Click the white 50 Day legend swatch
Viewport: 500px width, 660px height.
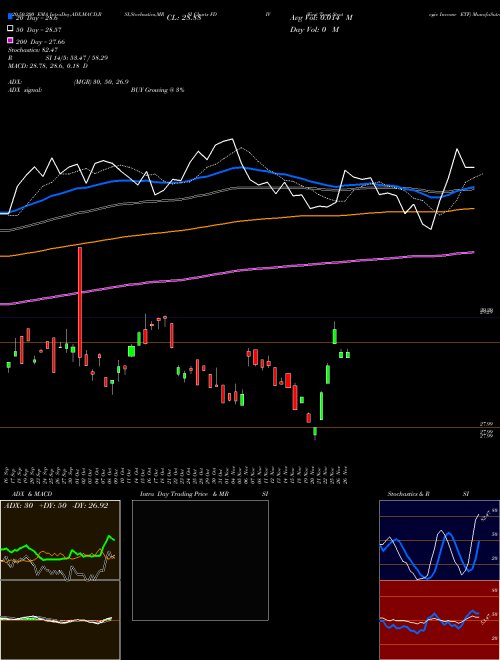pyautogui.click(x=10, y=29)
